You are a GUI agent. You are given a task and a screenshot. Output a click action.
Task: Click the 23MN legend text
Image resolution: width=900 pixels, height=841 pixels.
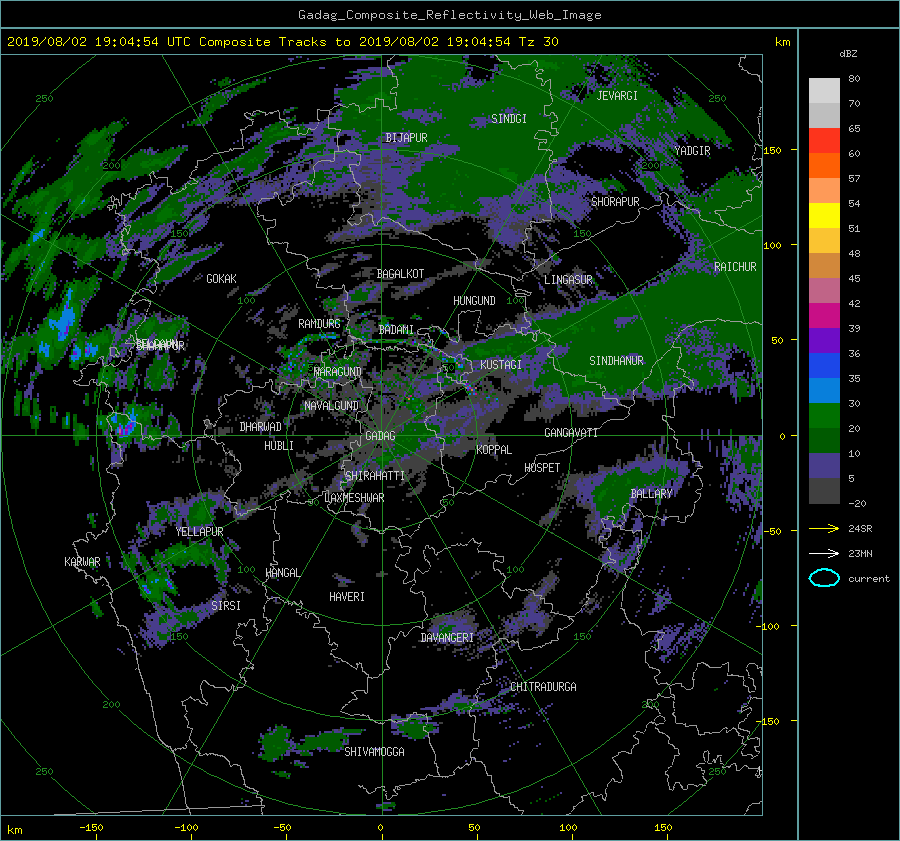(860, 554)
